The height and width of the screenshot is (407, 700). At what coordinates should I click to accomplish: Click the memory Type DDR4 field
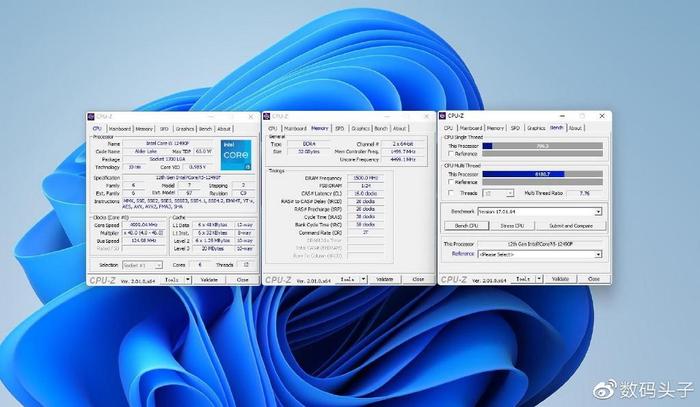pyautogui.click(x=308, y=144)
